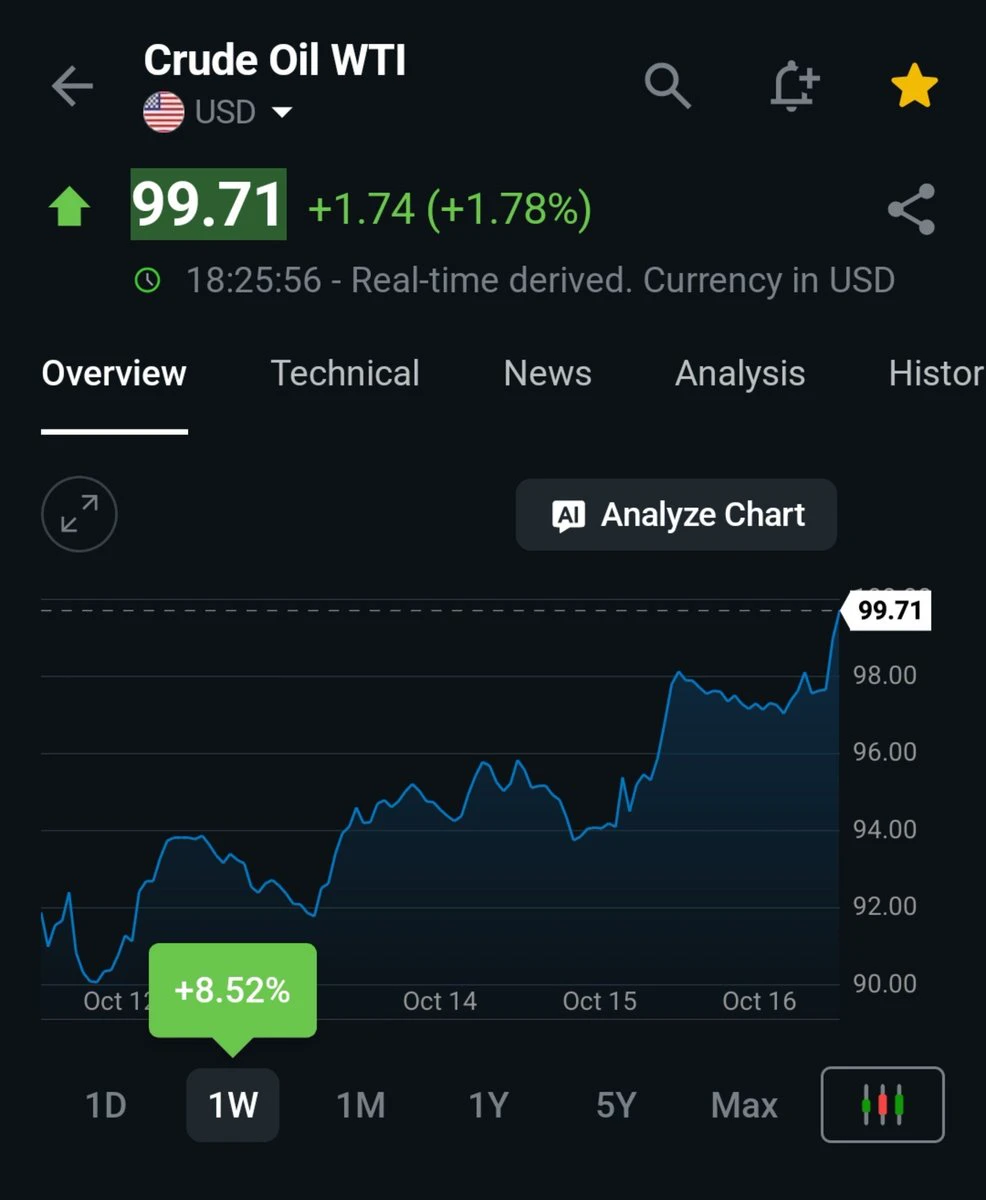Open search with the magnifier icon
The width and height of the screenshot is (986, 1200).
click(x=668, y=86)
